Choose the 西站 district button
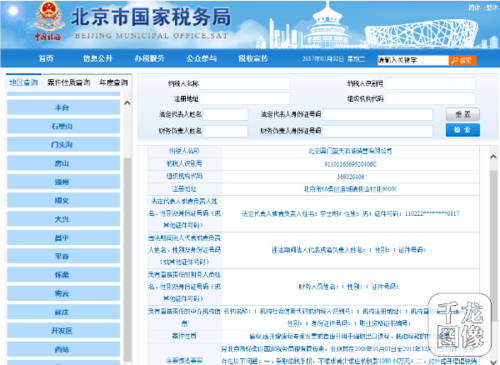Screen dimensions: 500x365 (x=63, y=349)
